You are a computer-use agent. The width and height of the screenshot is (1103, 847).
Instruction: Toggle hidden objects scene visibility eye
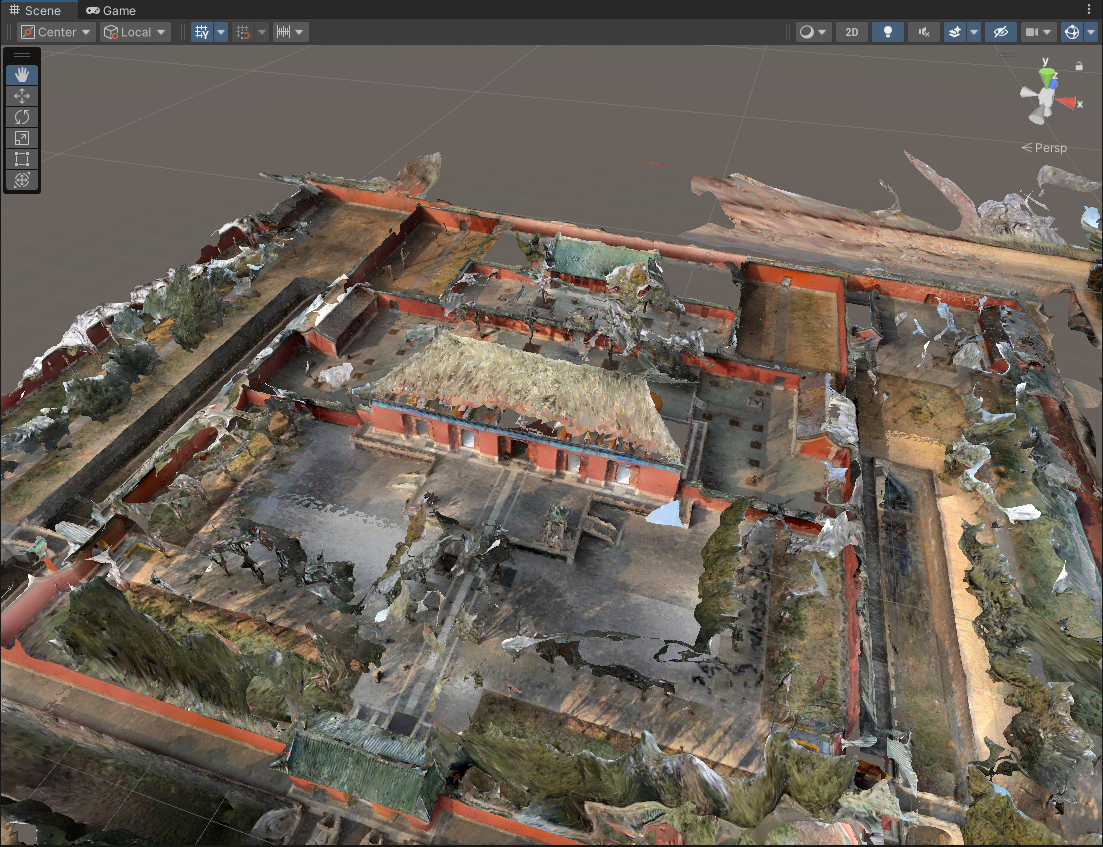point(999,32)
